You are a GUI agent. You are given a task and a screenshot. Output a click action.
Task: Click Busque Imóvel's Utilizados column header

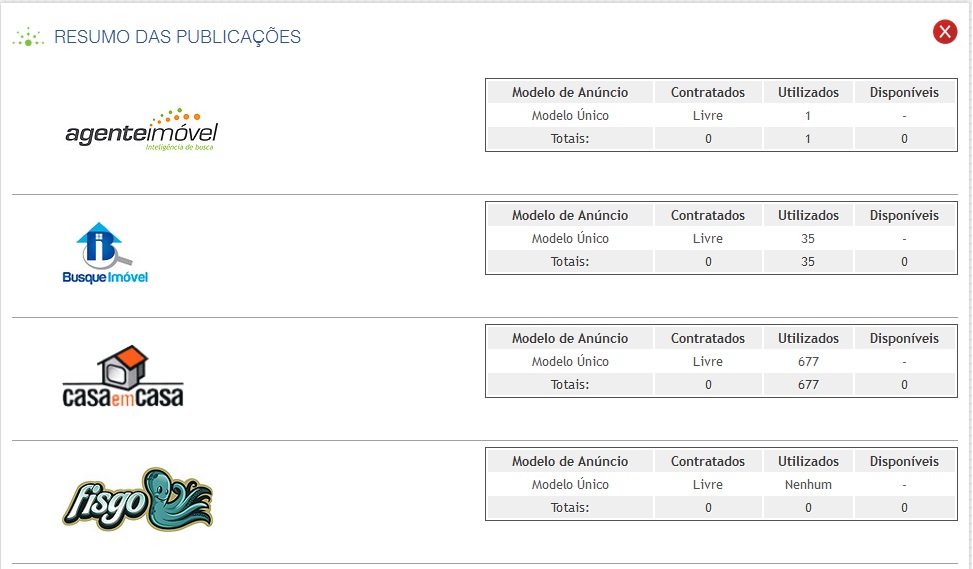tap(808, 215)
